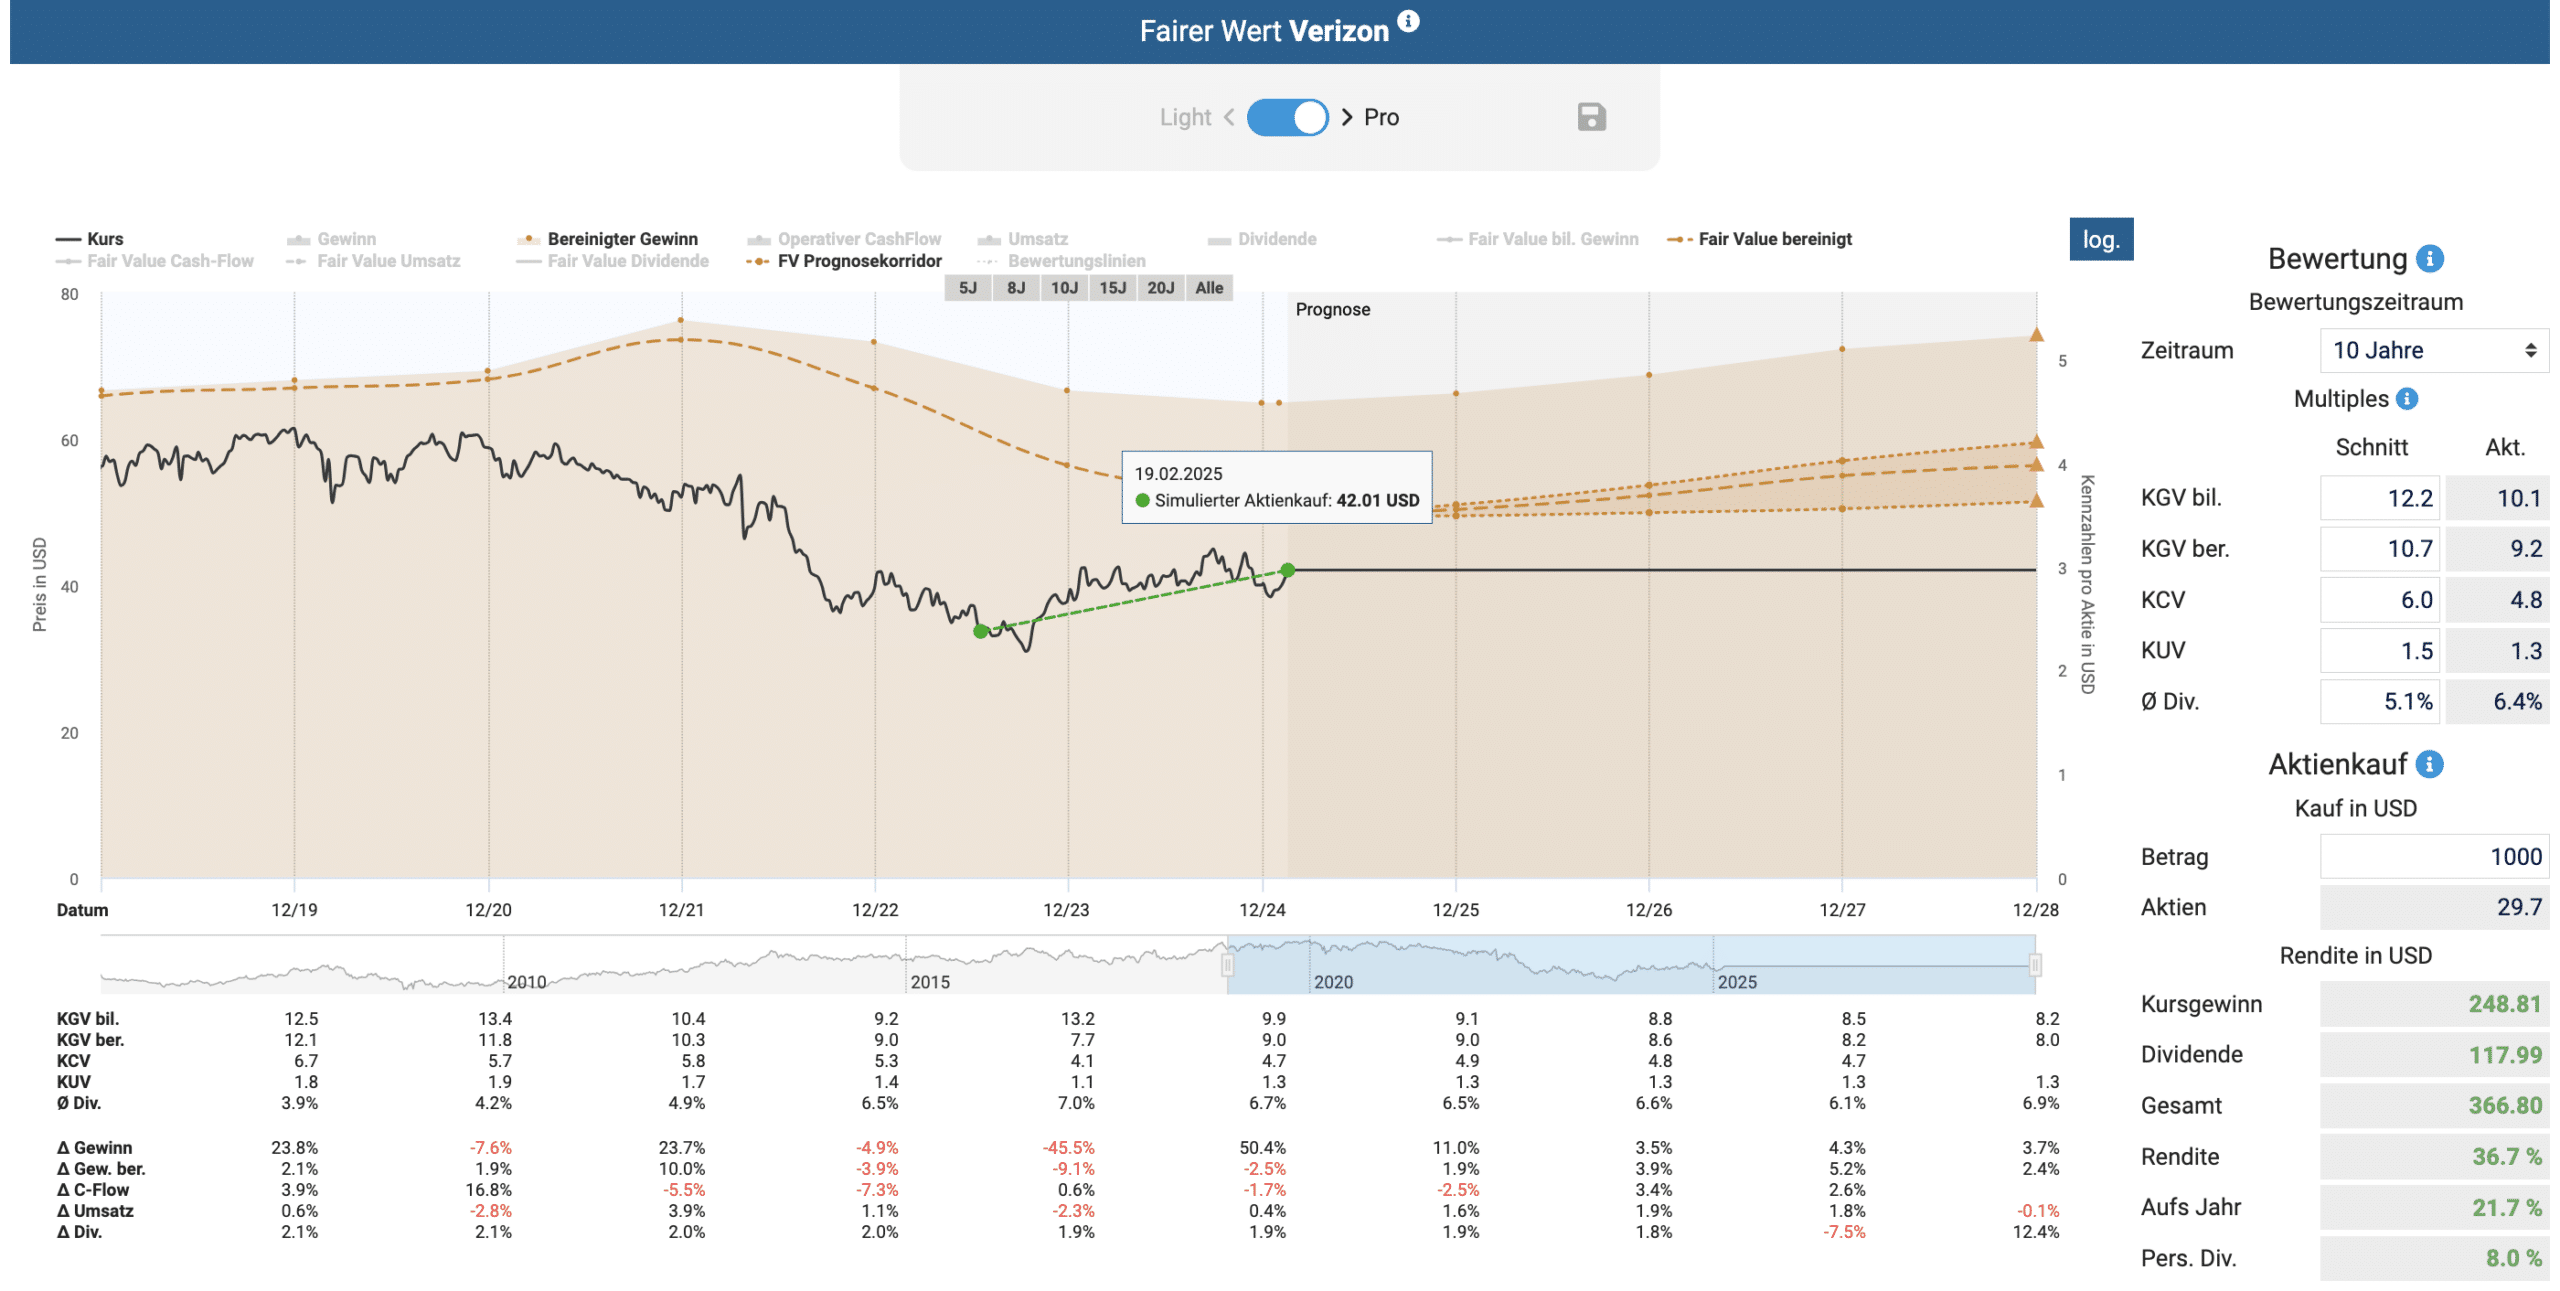Select the 5J time range
2560x1291 pixels.
pos(968,288)
